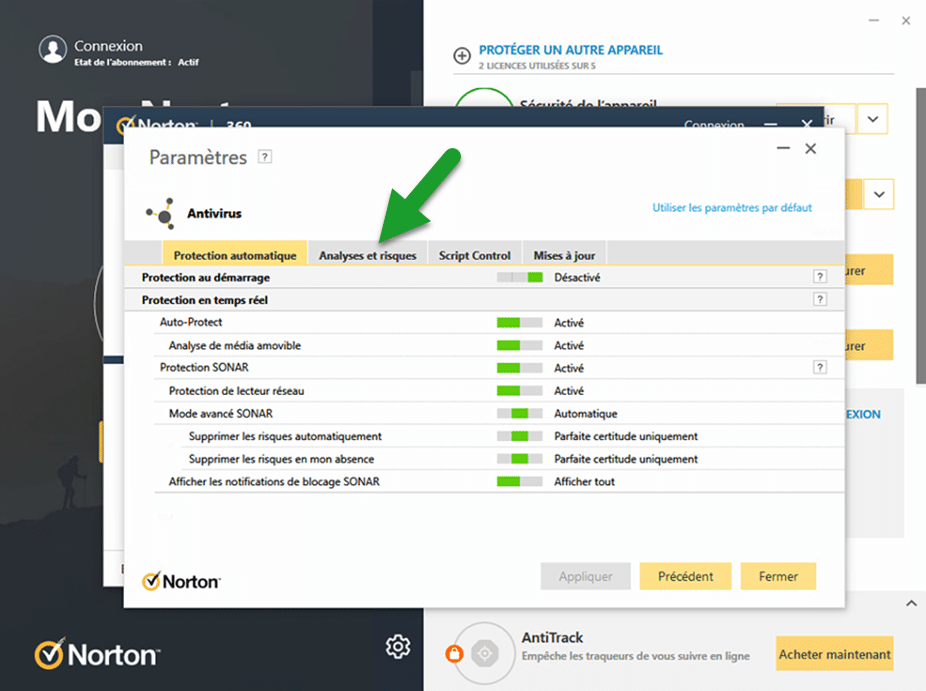Click the Afficher tout value text
Viewport: 926px width, 691px height.
click(x=584, y=482)
